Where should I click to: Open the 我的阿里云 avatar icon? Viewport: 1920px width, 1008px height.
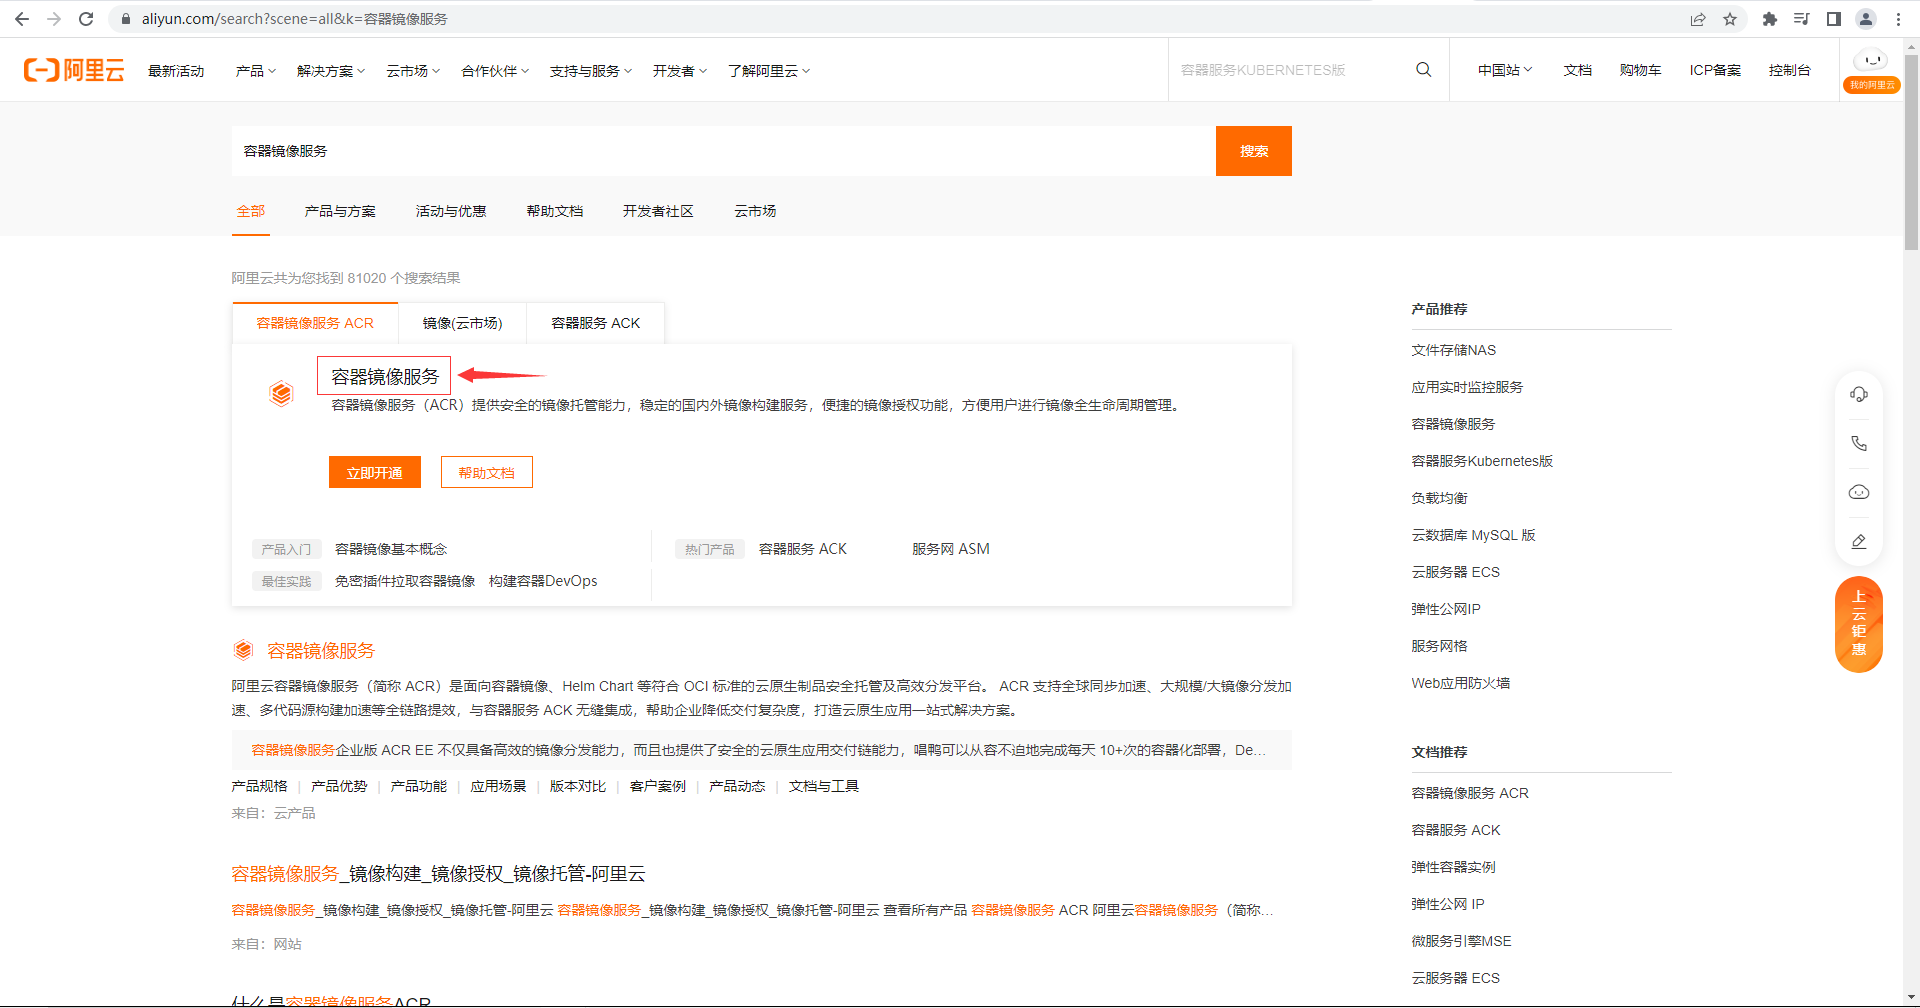point(1872,70)
